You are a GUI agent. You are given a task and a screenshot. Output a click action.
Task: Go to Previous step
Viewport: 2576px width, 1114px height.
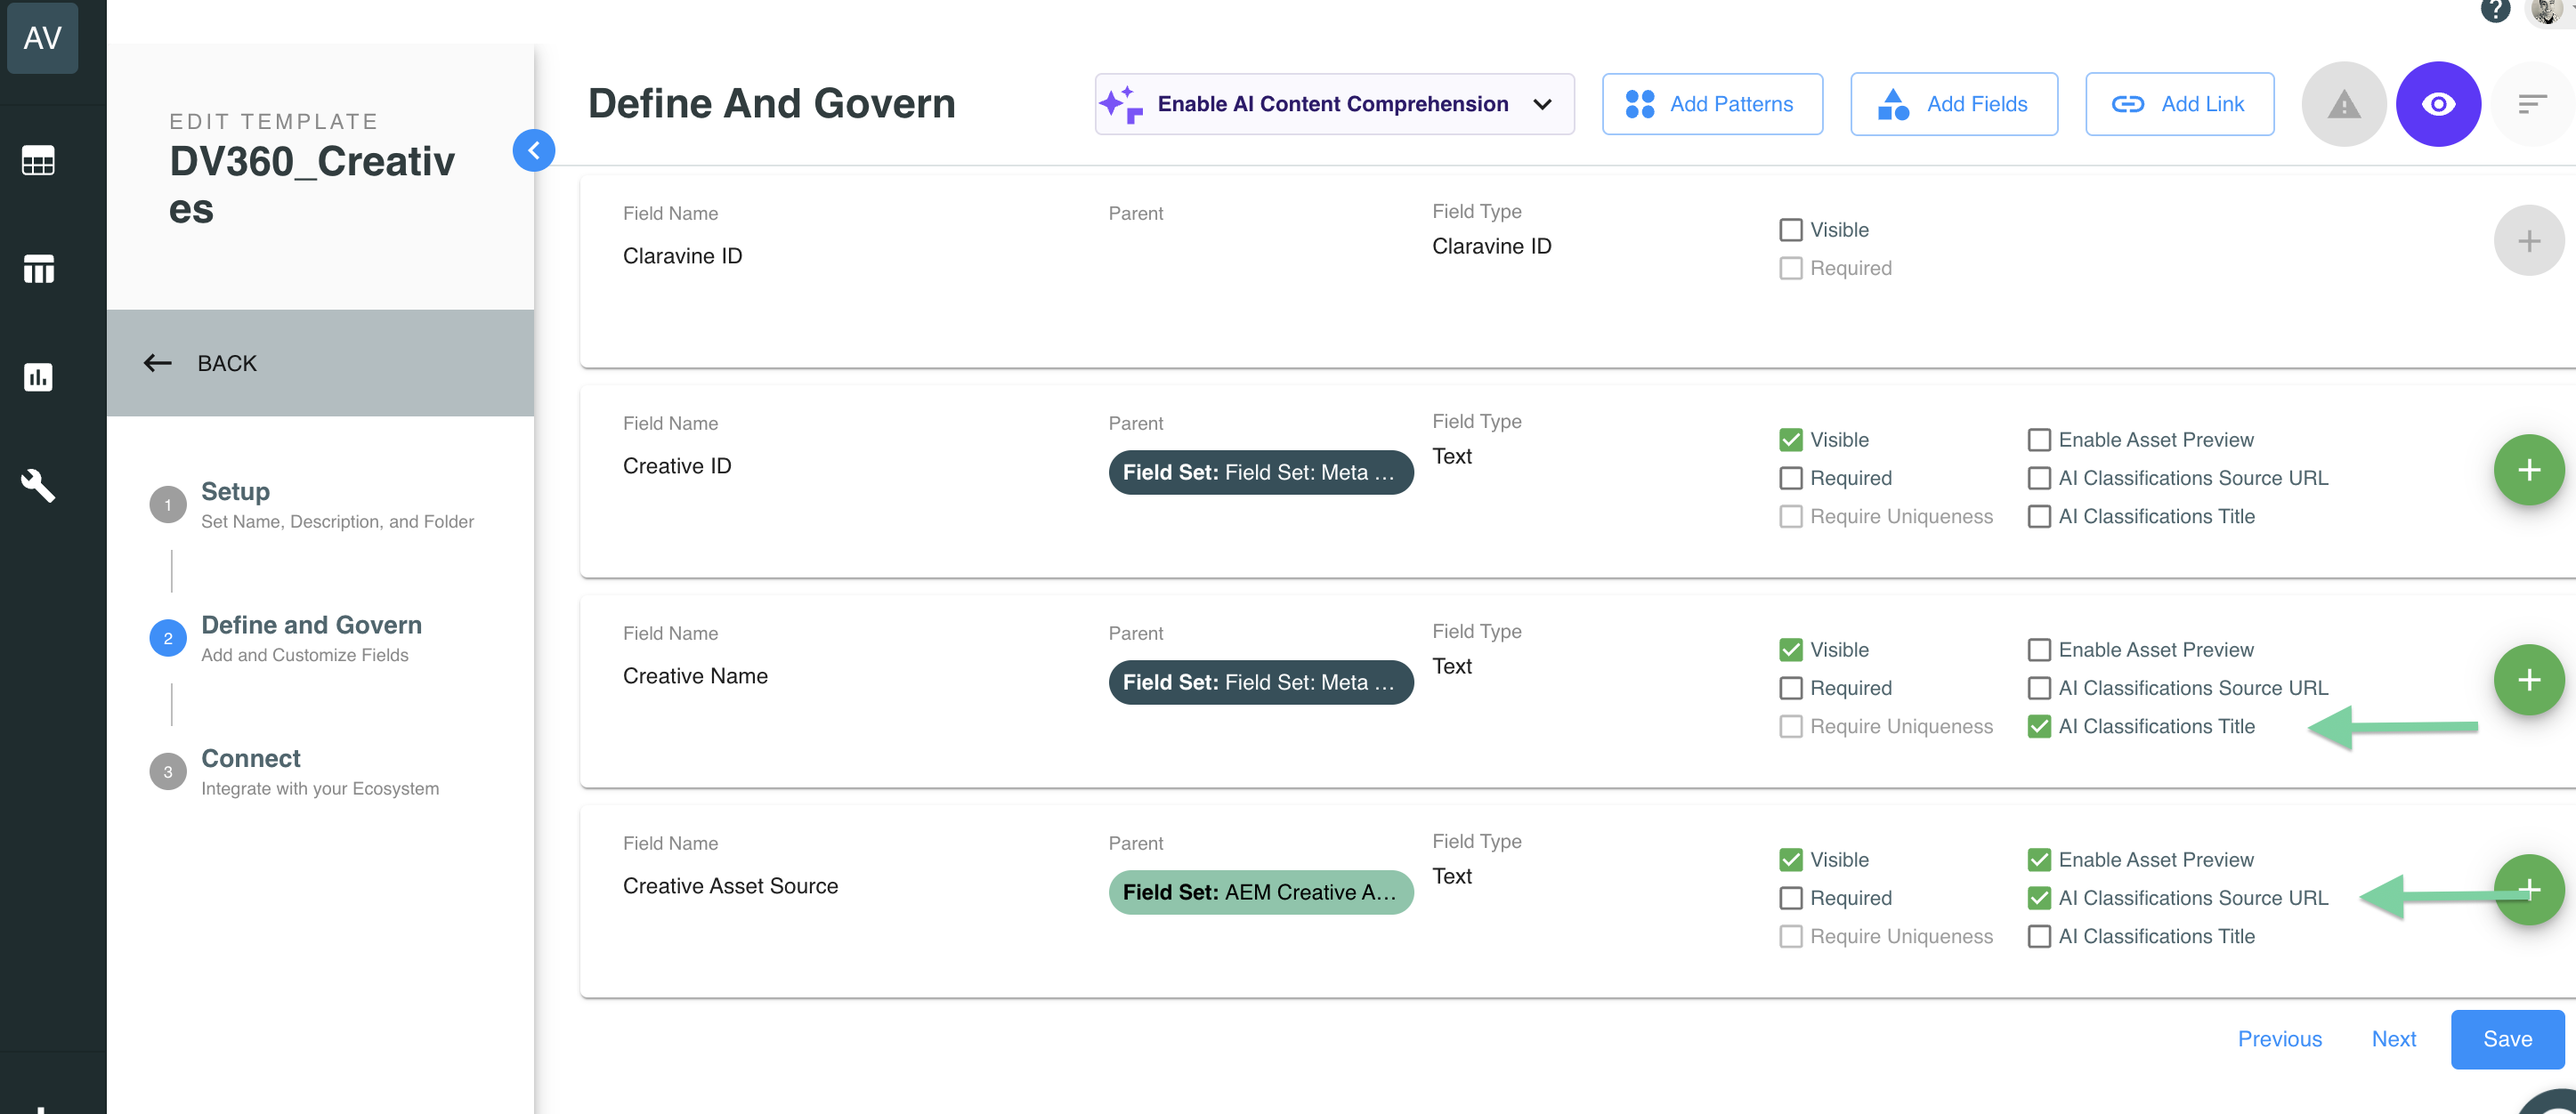tap(2279, 1039)
